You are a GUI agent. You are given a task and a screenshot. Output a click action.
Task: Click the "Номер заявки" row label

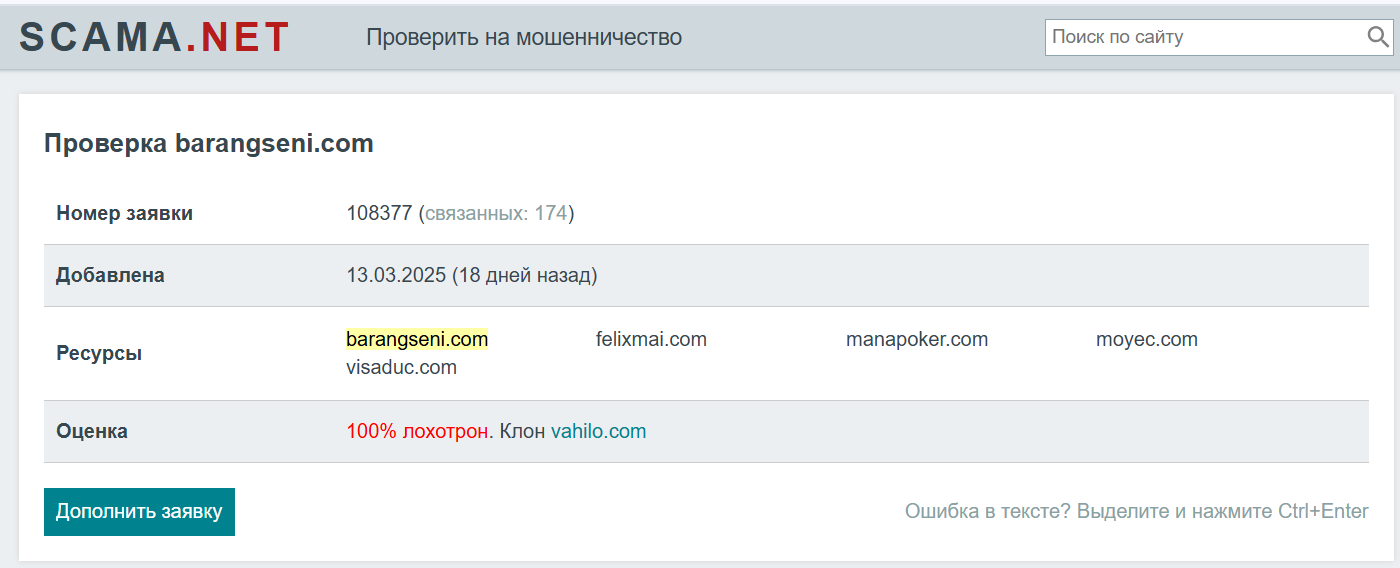[x=125, y=213]
